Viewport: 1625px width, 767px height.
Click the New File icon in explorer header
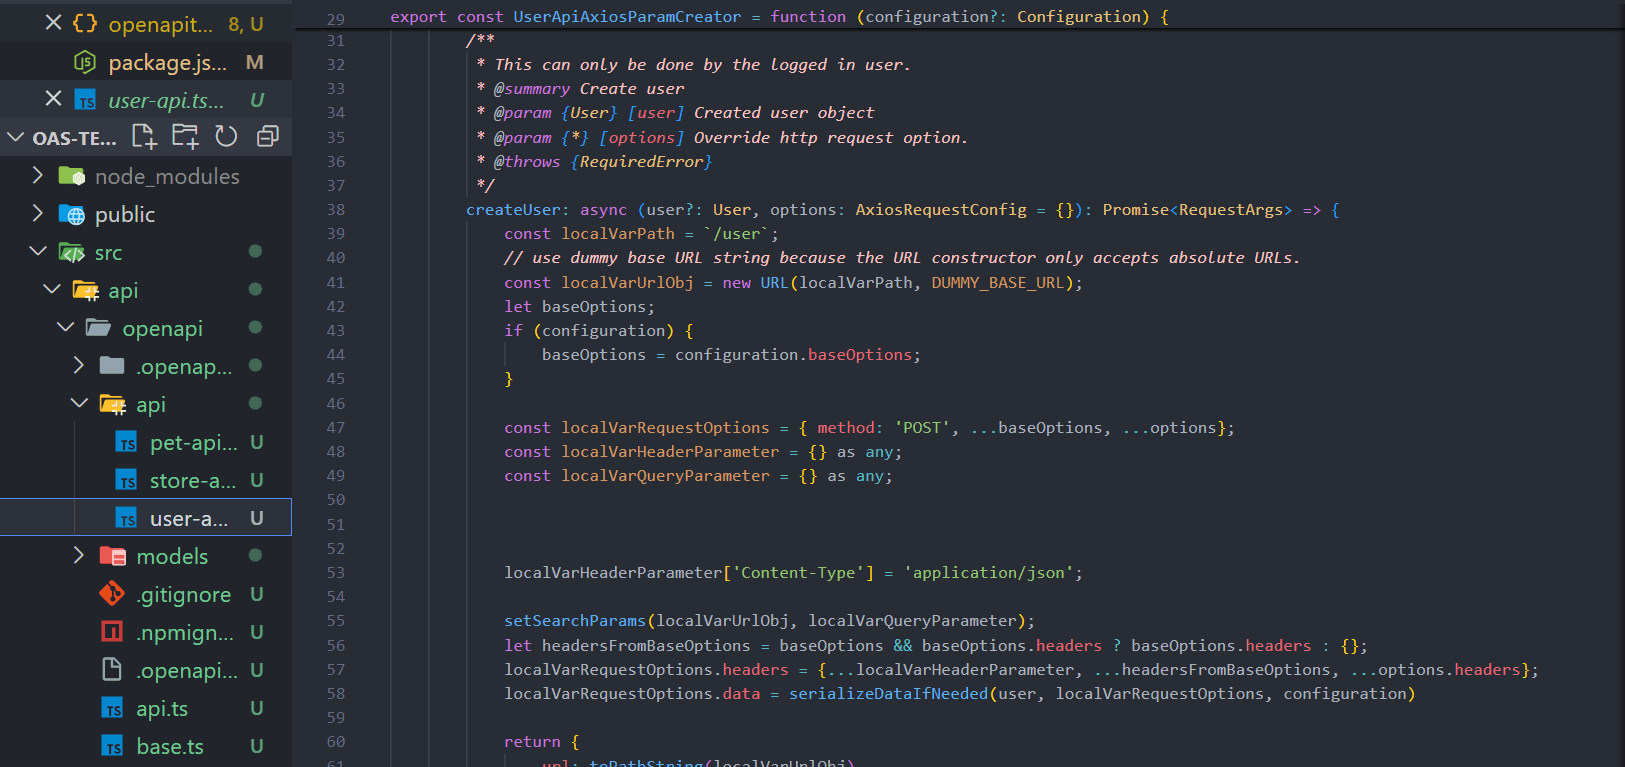click(x=145, y=137)
